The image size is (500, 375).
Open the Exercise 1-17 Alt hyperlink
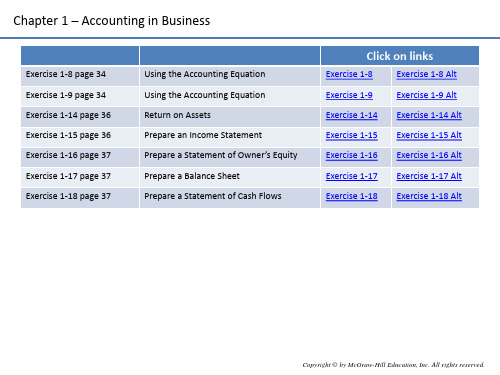click(x=429, y=176)
